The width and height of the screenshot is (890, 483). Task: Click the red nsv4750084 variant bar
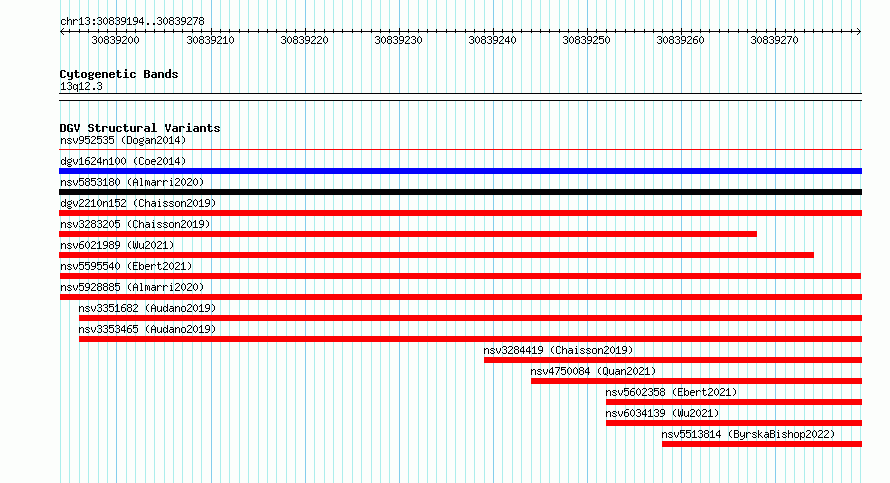point(696,381)
